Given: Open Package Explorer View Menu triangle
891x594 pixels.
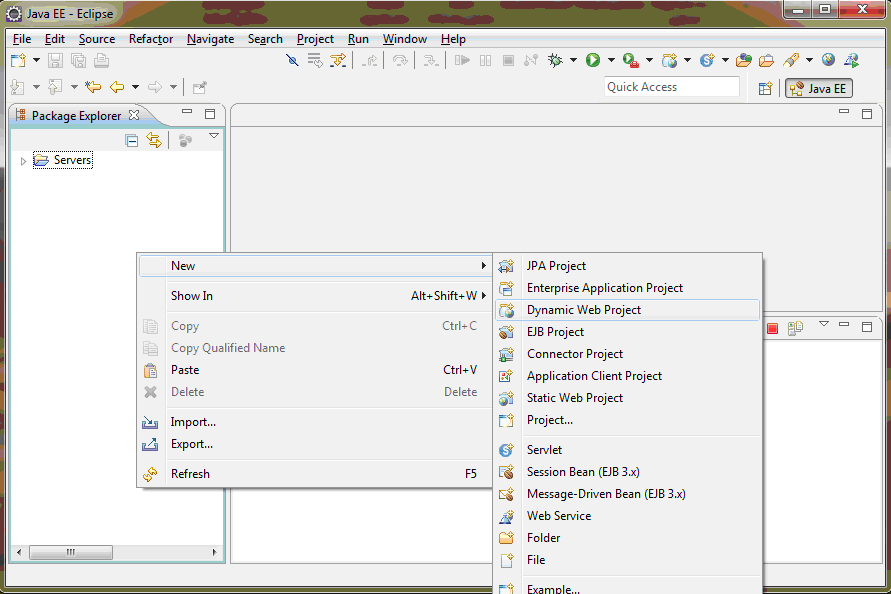Looking at the screenshot, I should [x=214, y=136].
